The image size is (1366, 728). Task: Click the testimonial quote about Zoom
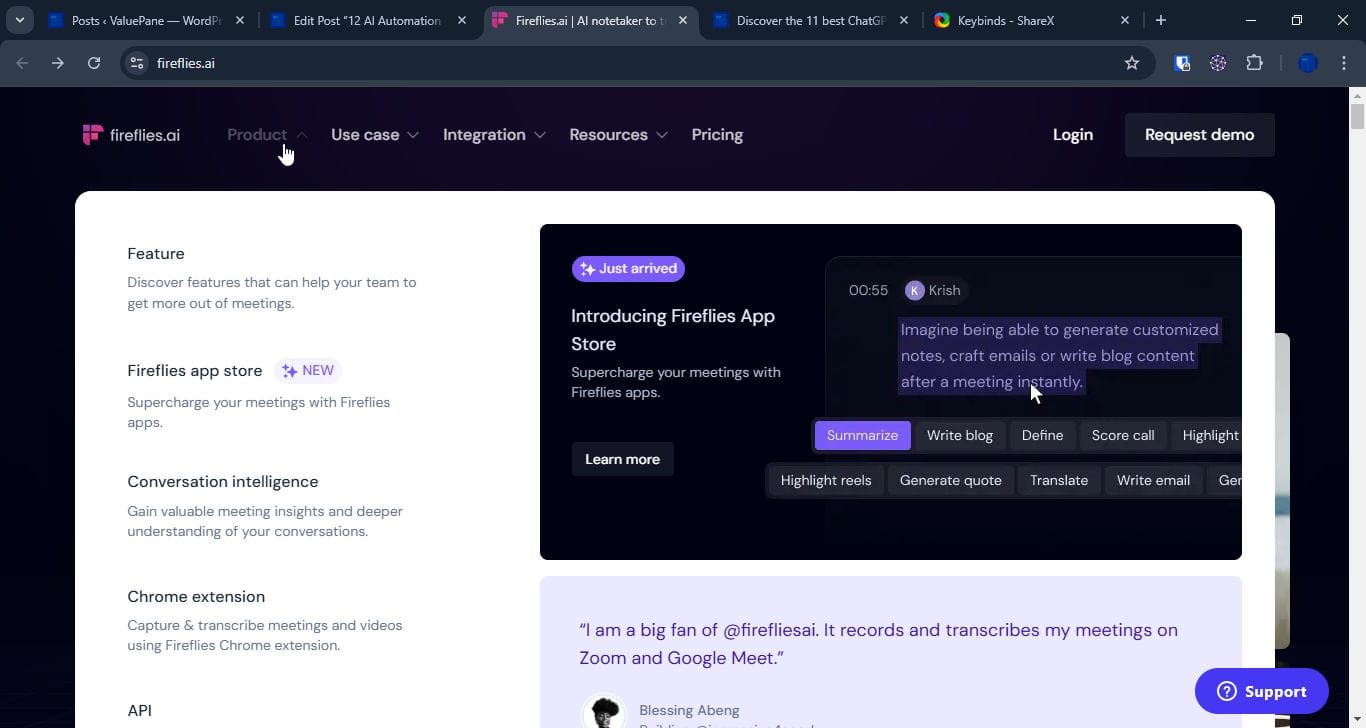coord(878,644)
